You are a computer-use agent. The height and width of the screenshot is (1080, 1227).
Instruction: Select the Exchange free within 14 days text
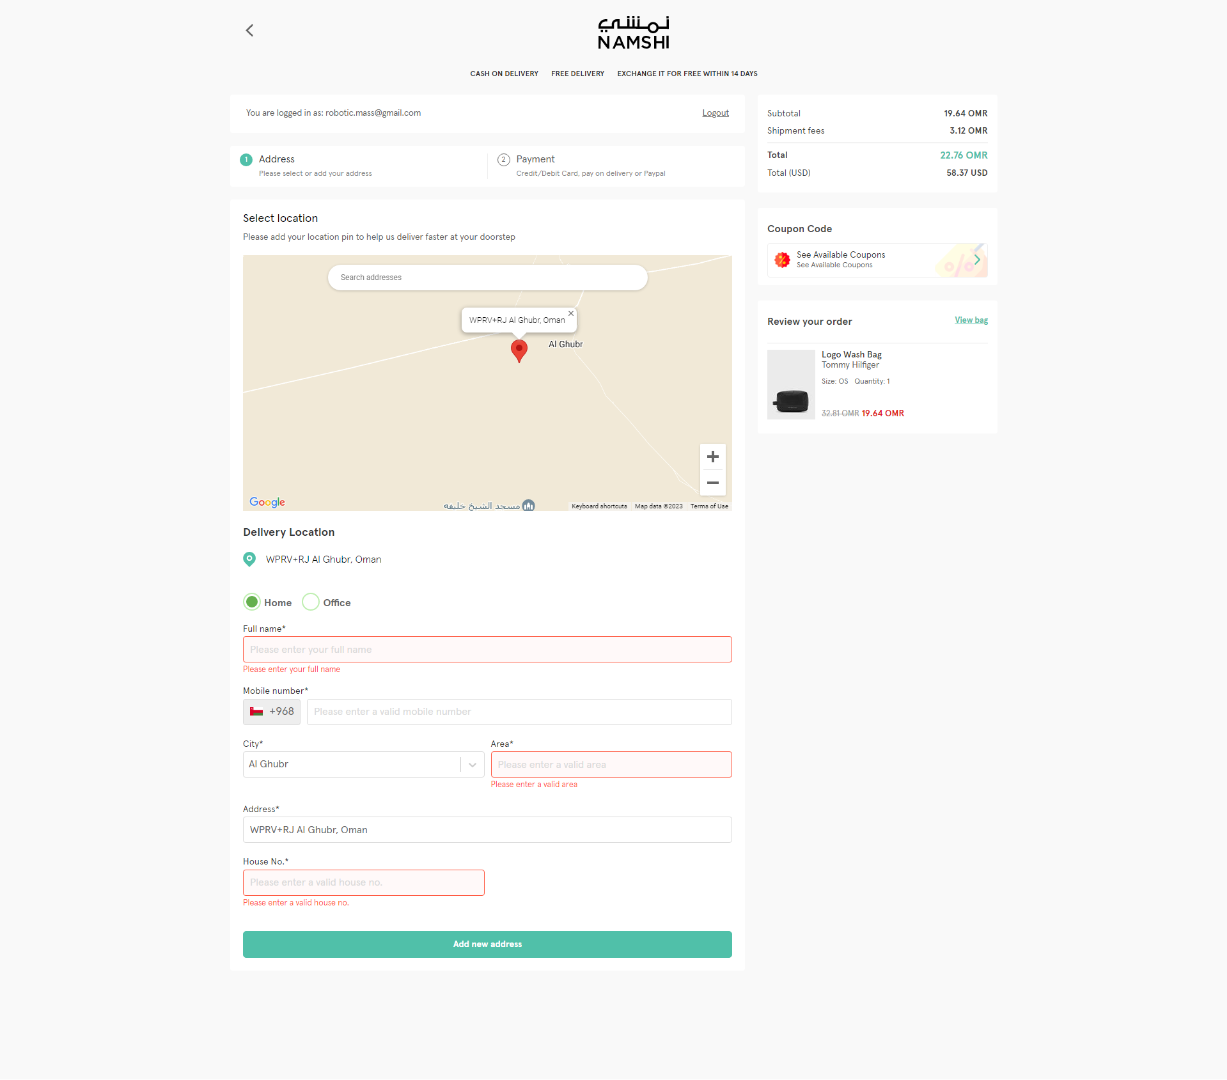tap(687, 74)
